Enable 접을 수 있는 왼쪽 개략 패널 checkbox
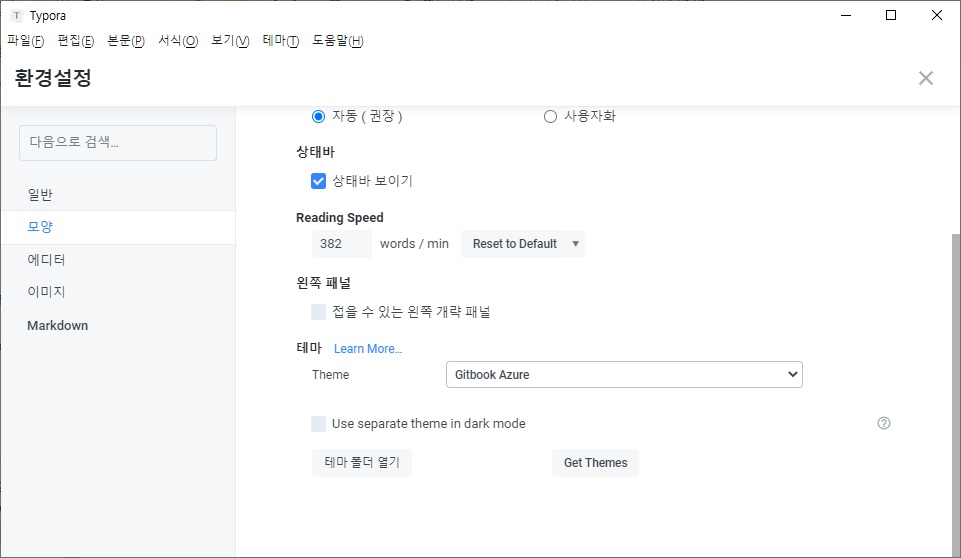 tap(318, 312)
